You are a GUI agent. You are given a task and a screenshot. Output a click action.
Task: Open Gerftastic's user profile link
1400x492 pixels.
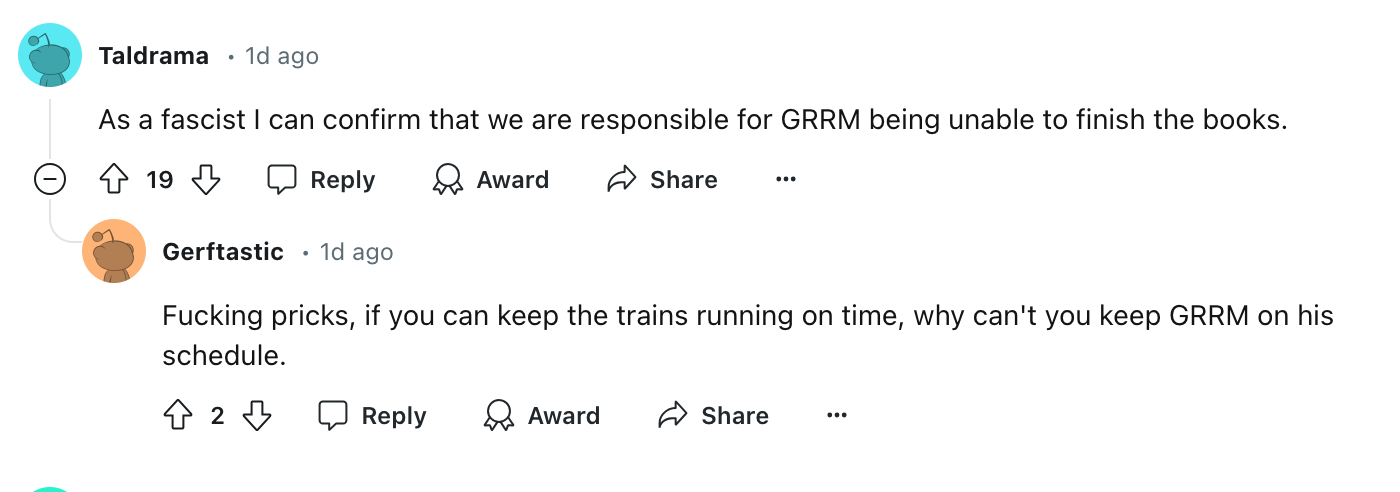(x=223, y=252)
